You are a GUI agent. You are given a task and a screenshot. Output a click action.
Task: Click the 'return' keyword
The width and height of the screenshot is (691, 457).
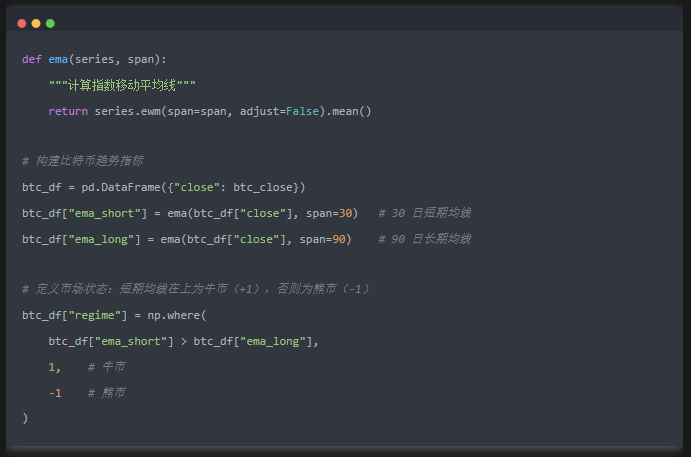[x=68, y=111]
